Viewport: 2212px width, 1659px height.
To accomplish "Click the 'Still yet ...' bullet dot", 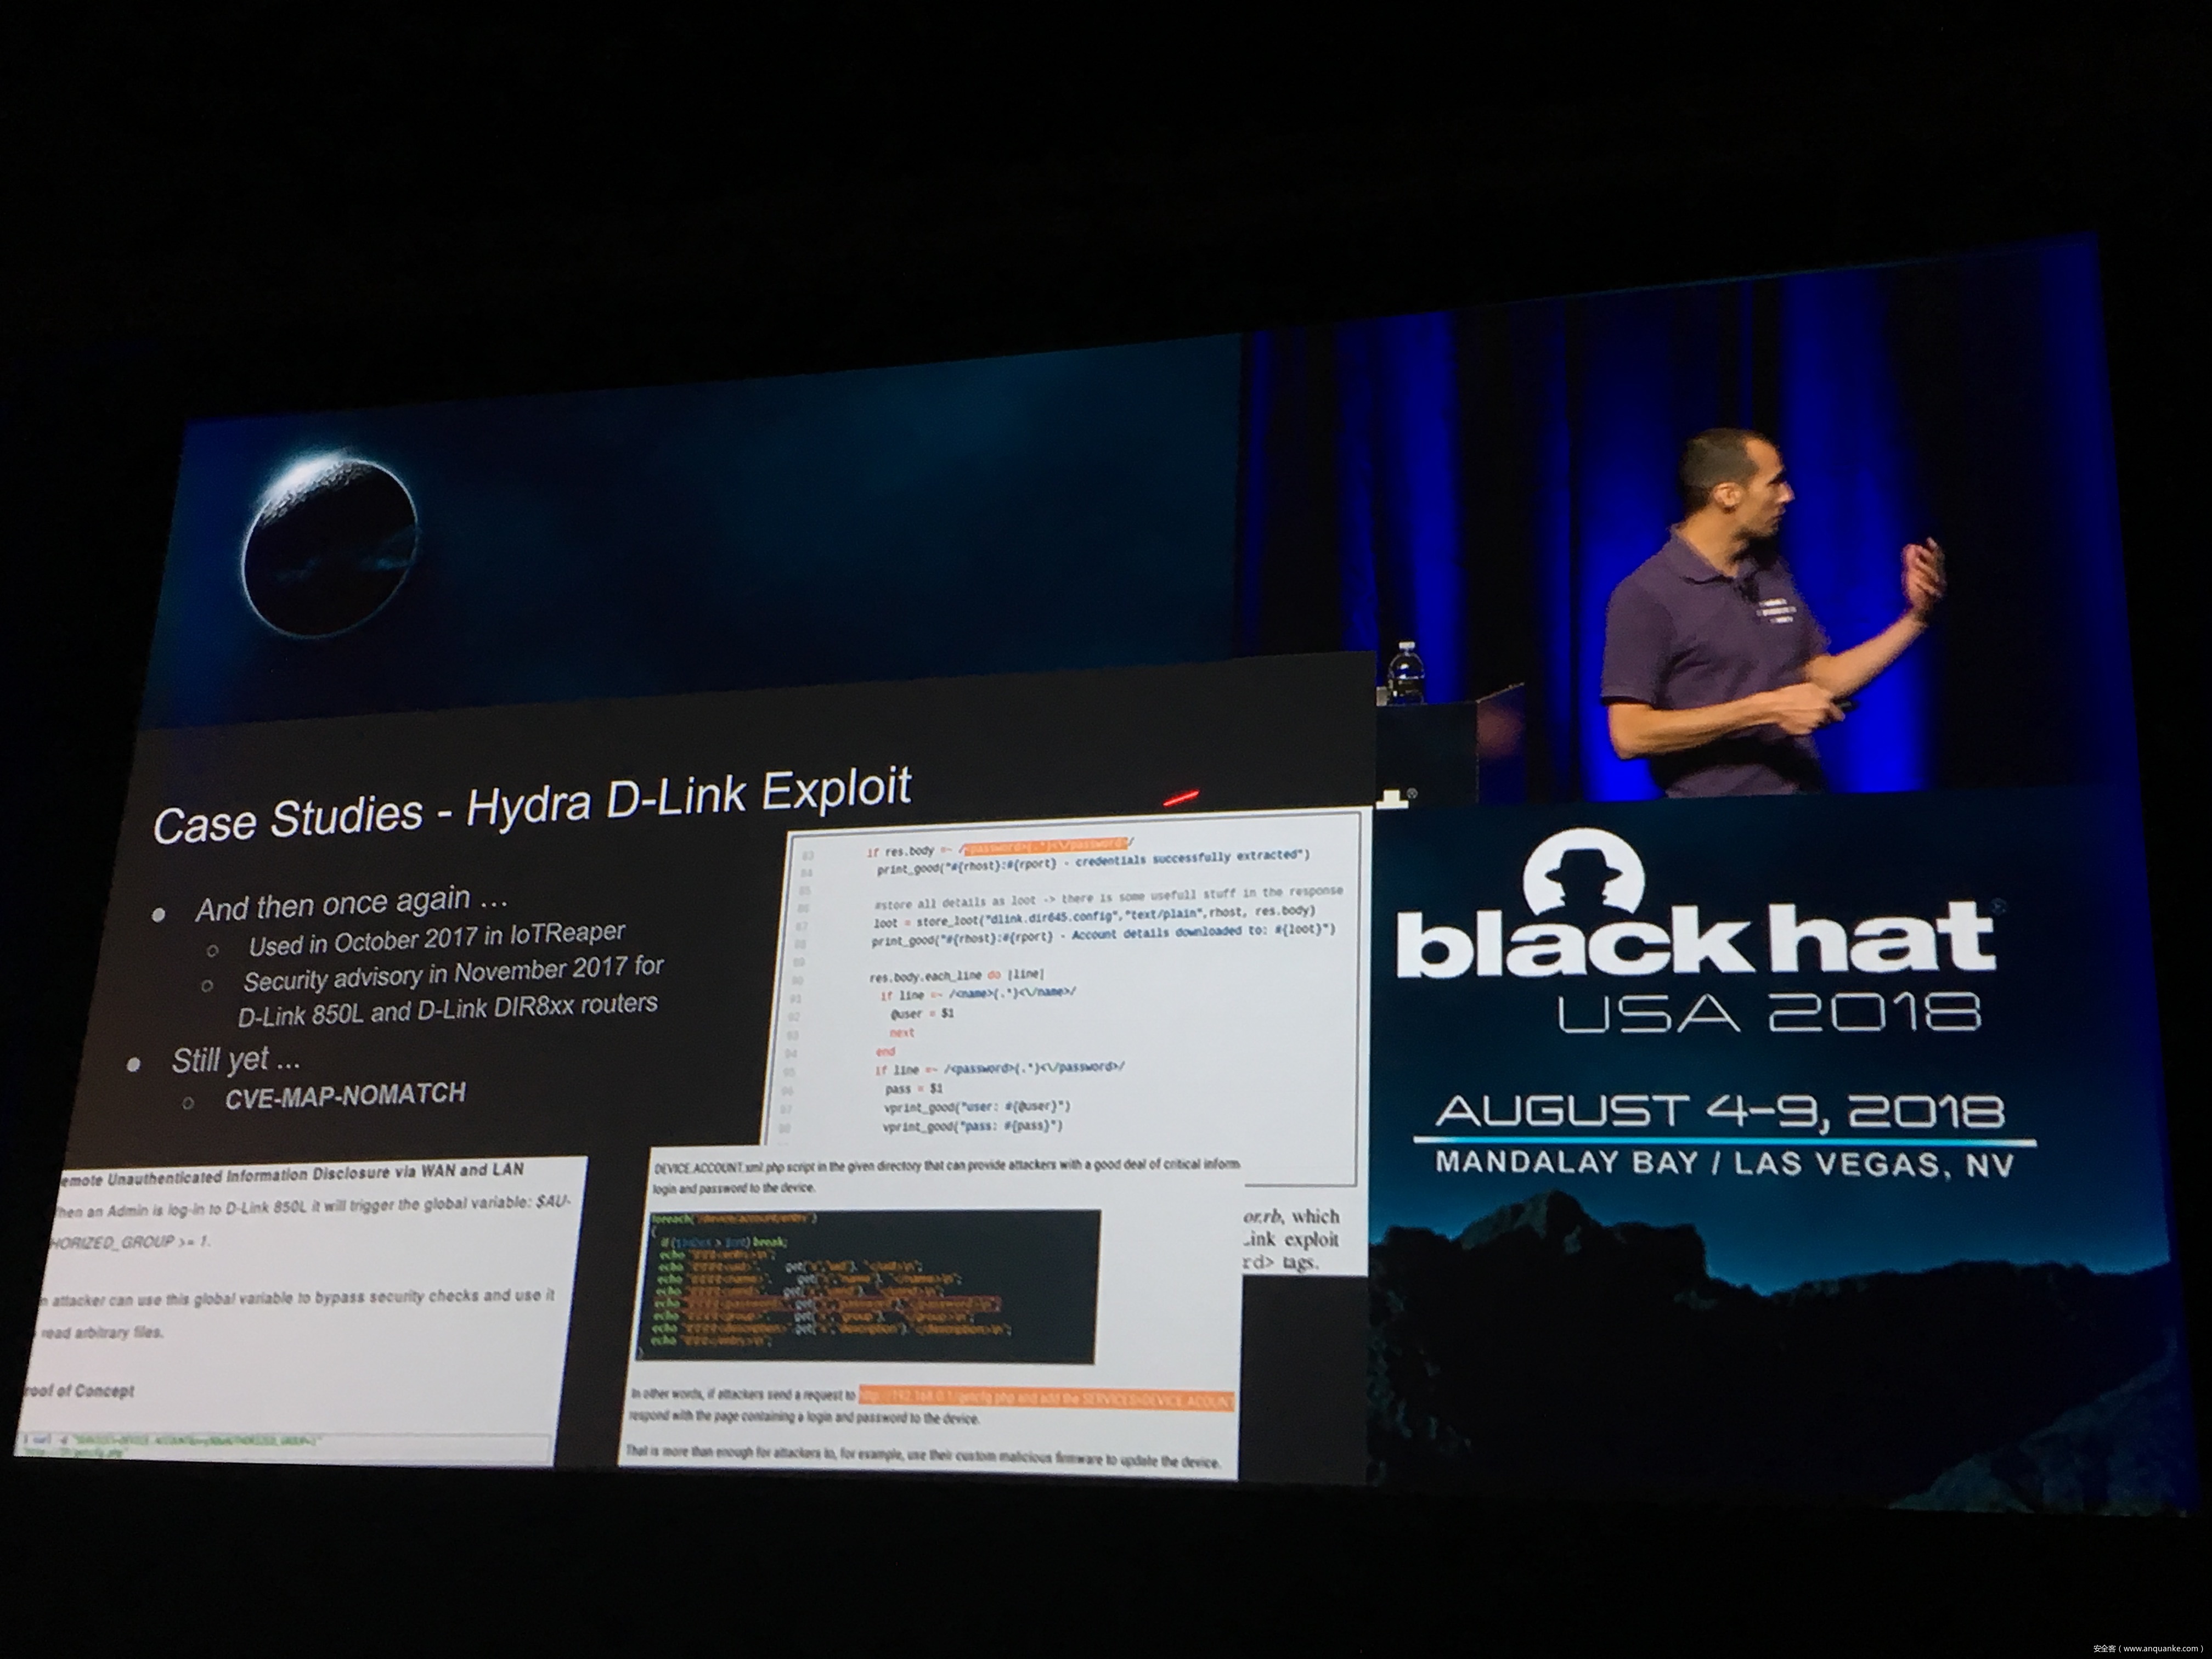I will [133, 1065].
